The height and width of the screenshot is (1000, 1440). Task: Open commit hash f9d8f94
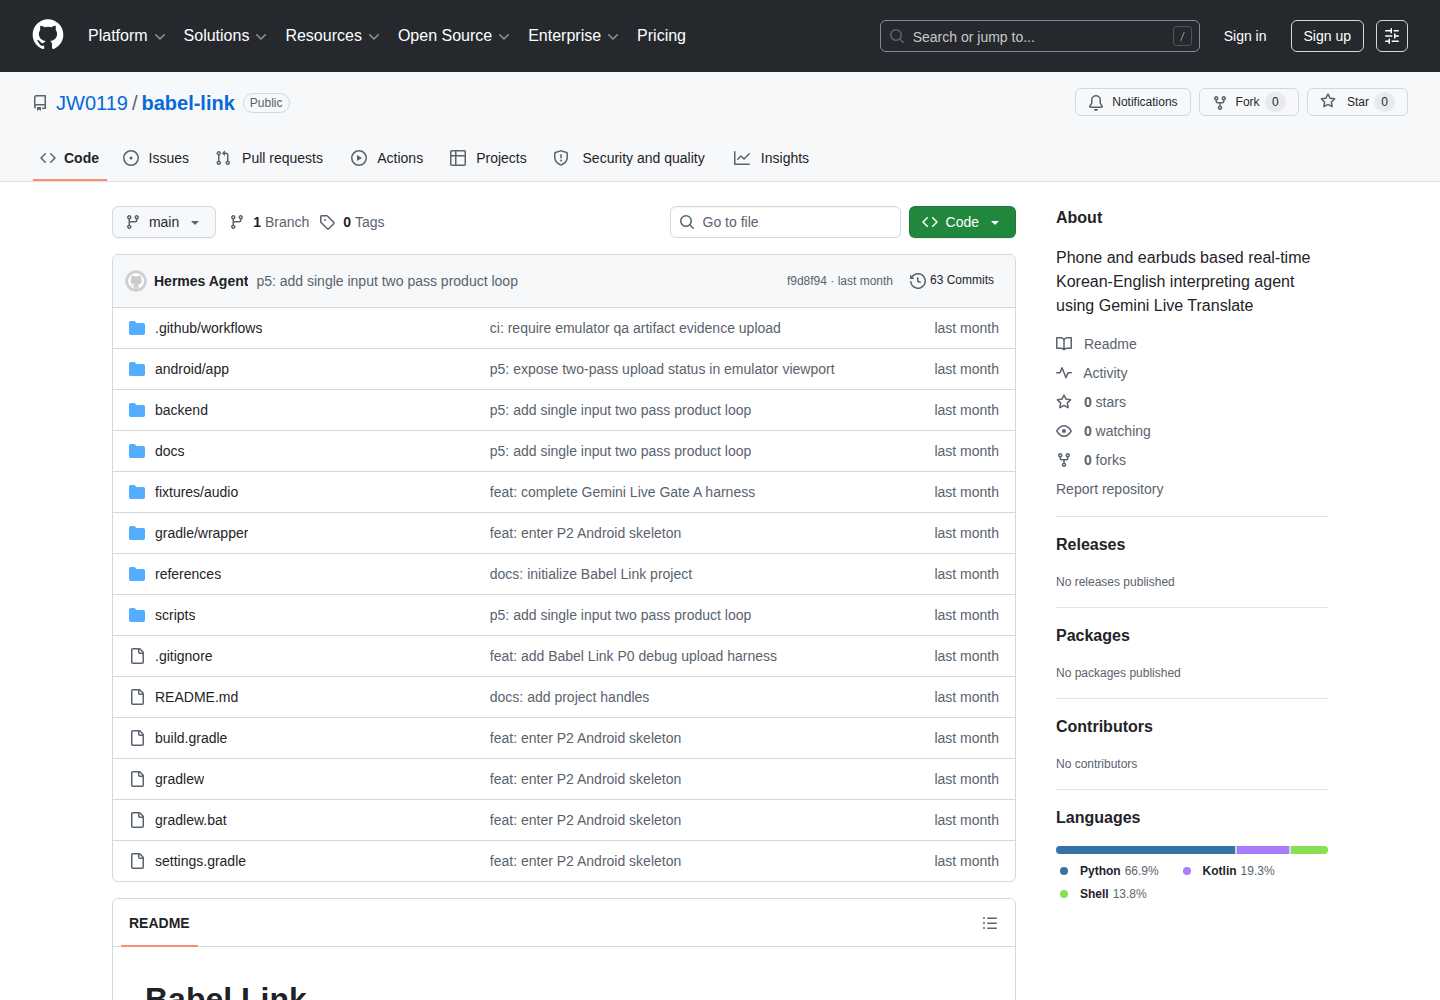[807, 281]
